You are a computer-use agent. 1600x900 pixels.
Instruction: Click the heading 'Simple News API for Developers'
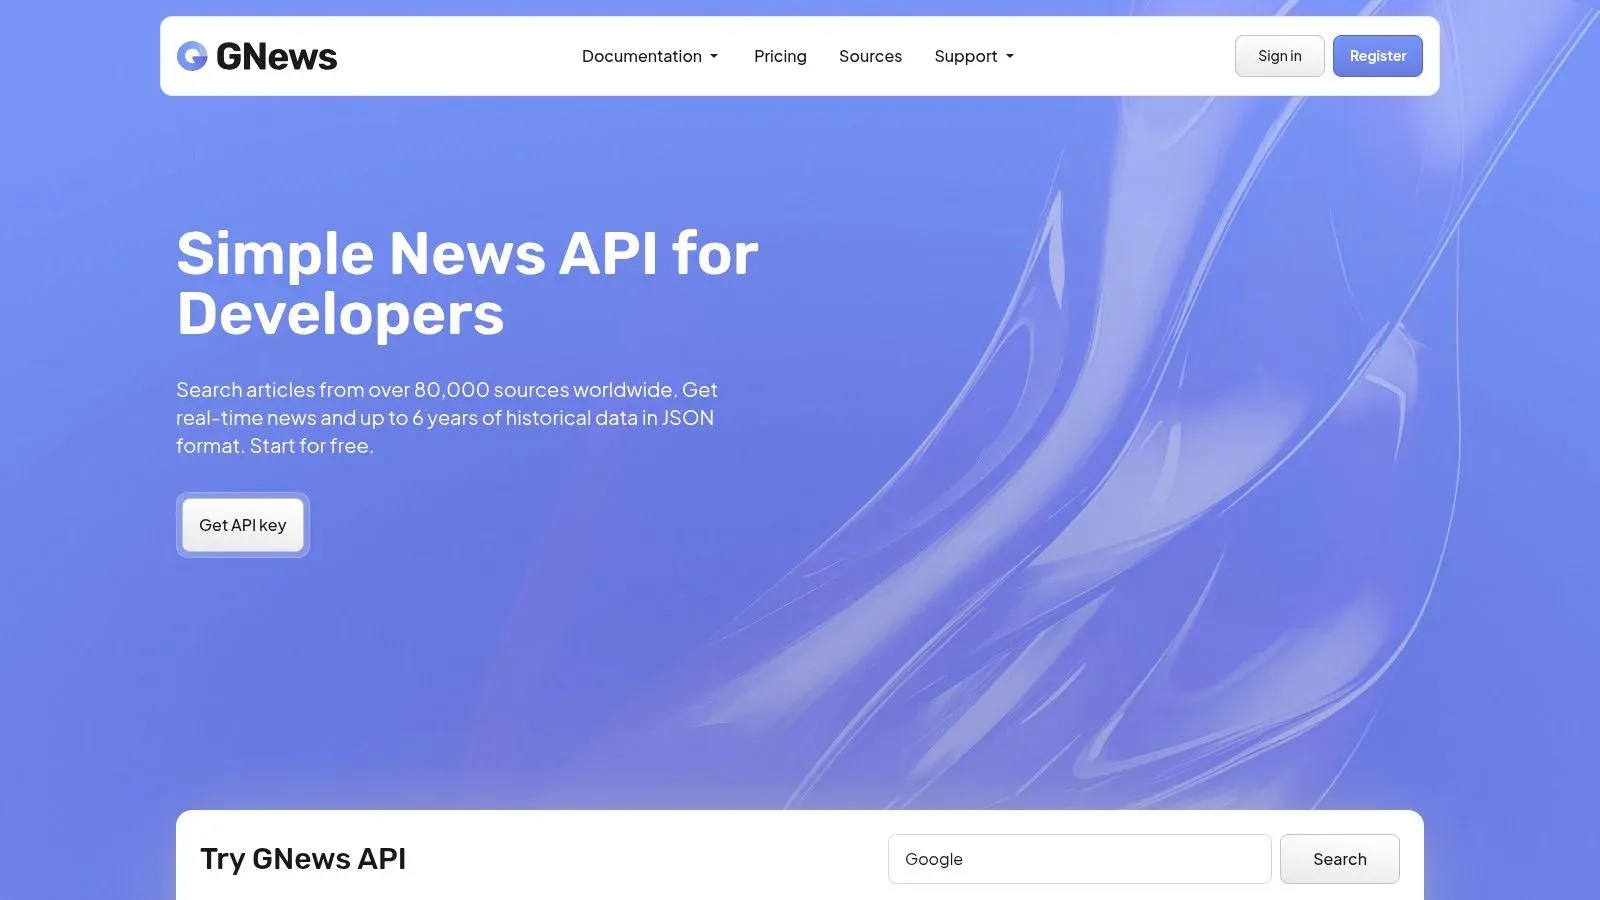467,283
